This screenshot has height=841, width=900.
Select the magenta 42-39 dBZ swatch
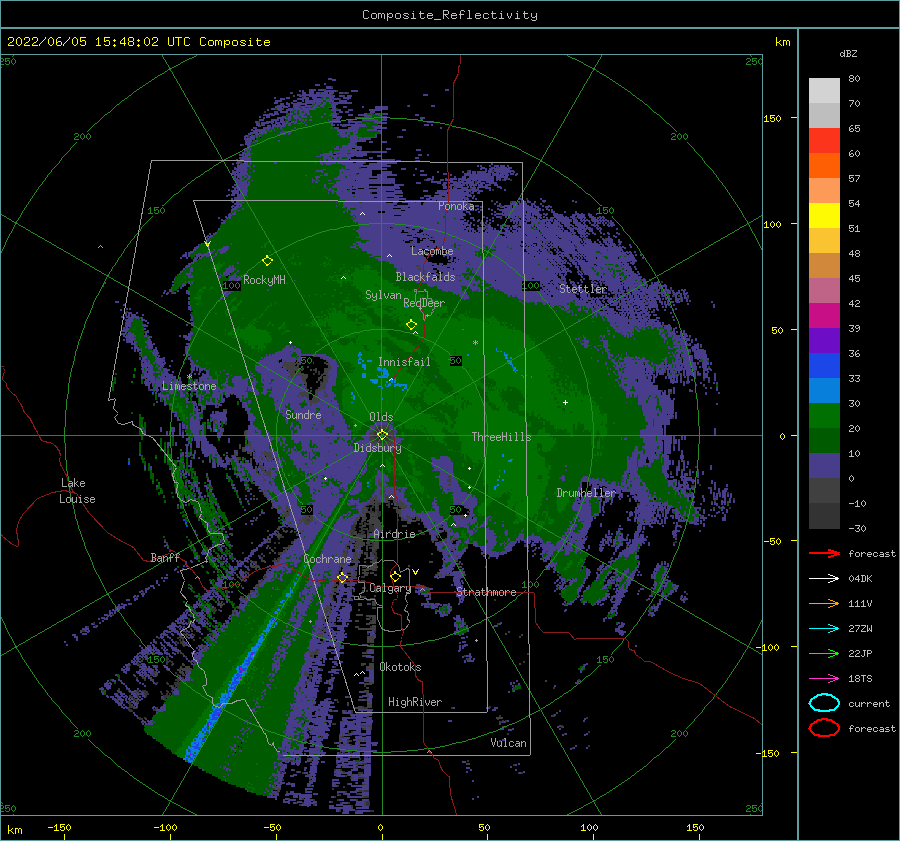(x=824, y=315)
